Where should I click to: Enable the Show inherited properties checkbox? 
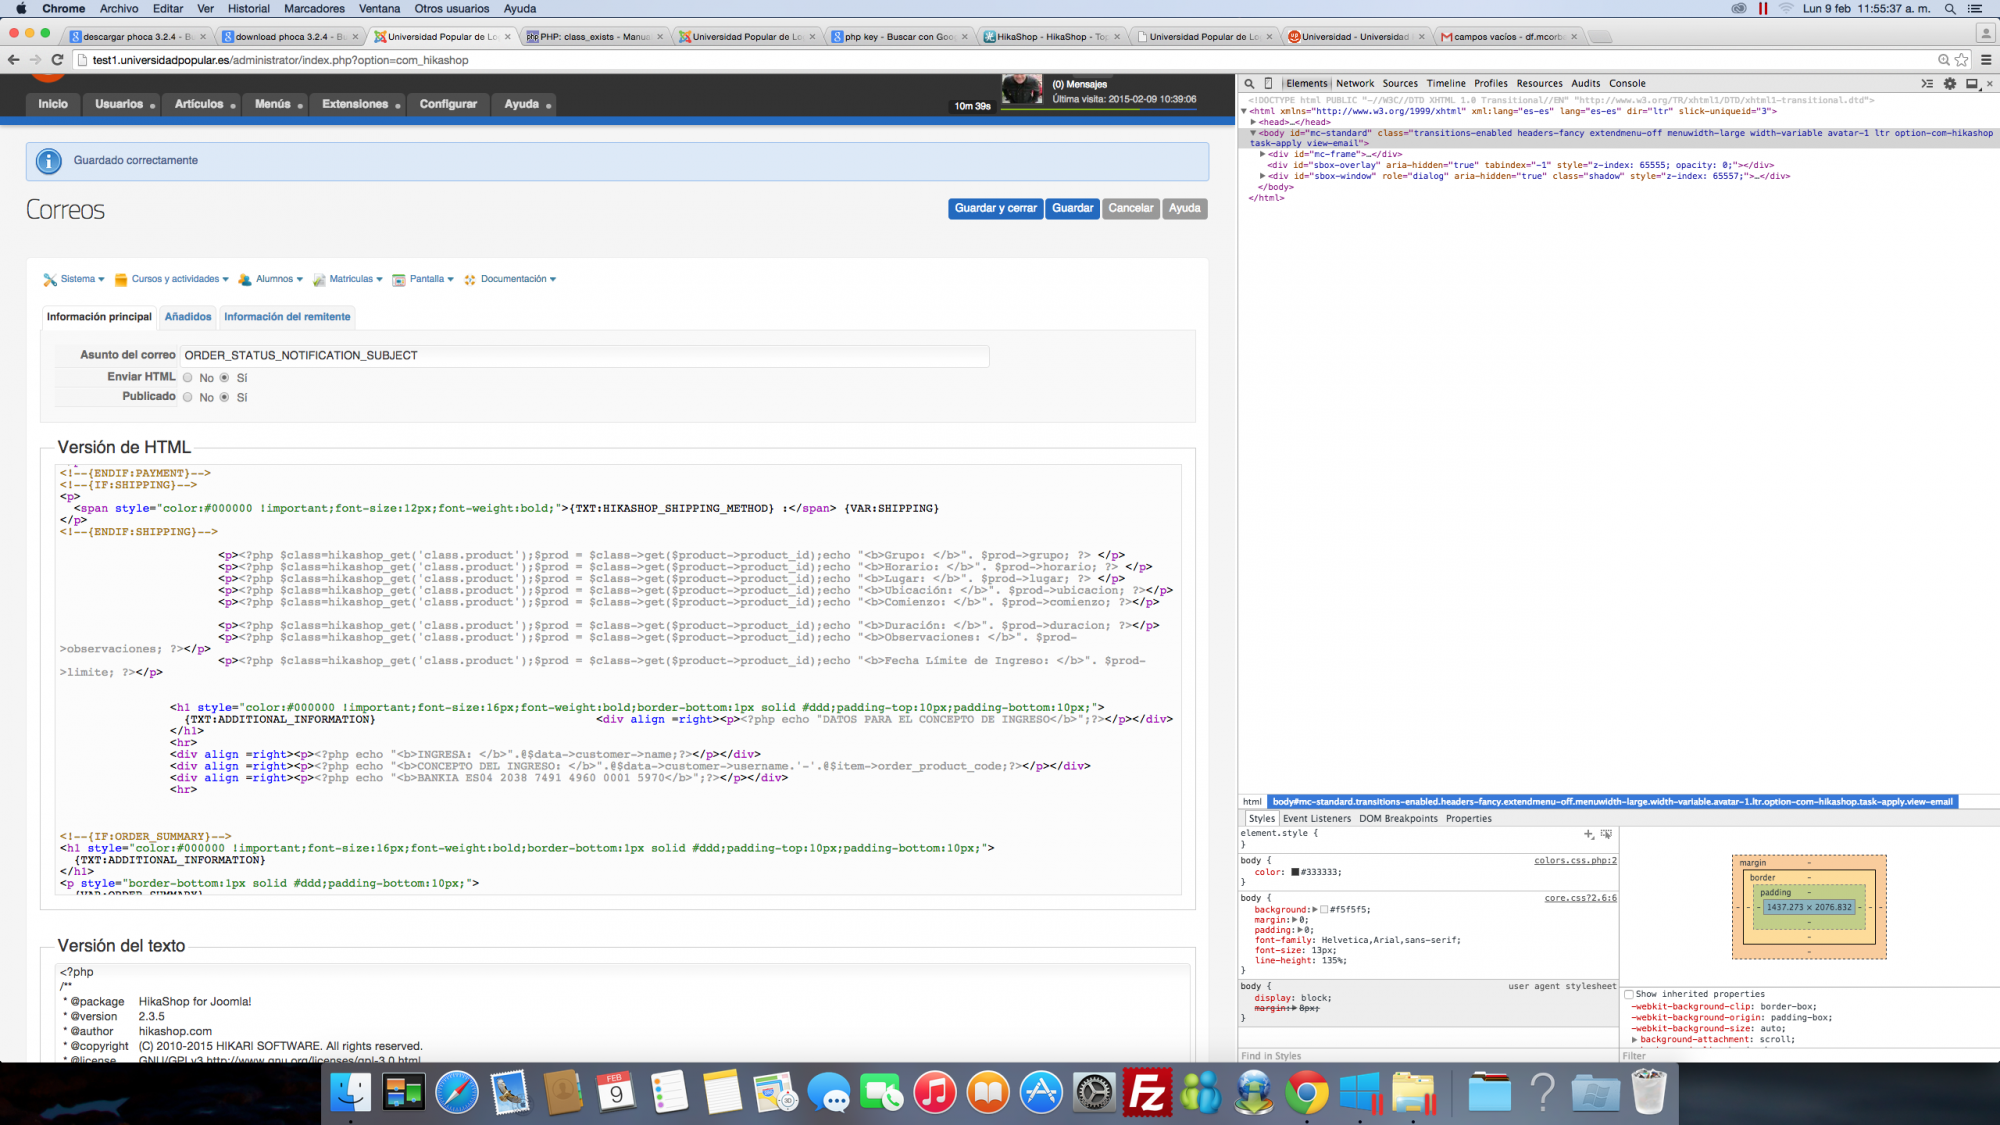pos(1629,995)
